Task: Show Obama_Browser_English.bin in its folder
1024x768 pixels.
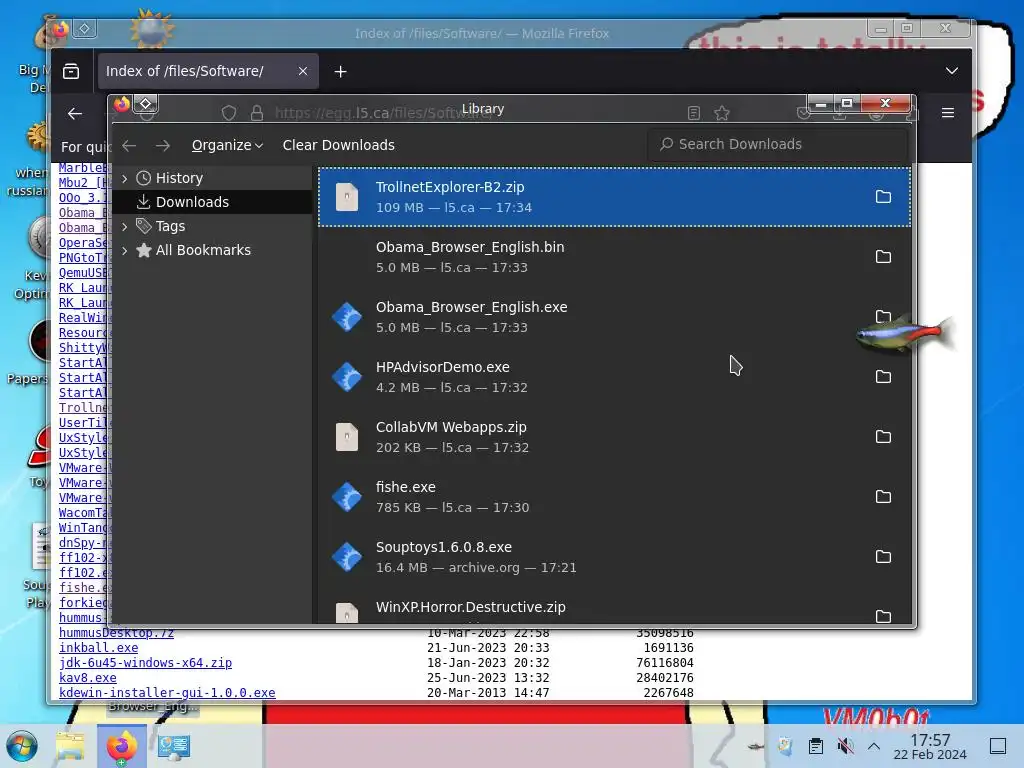Action: click(x=883, y=257)
